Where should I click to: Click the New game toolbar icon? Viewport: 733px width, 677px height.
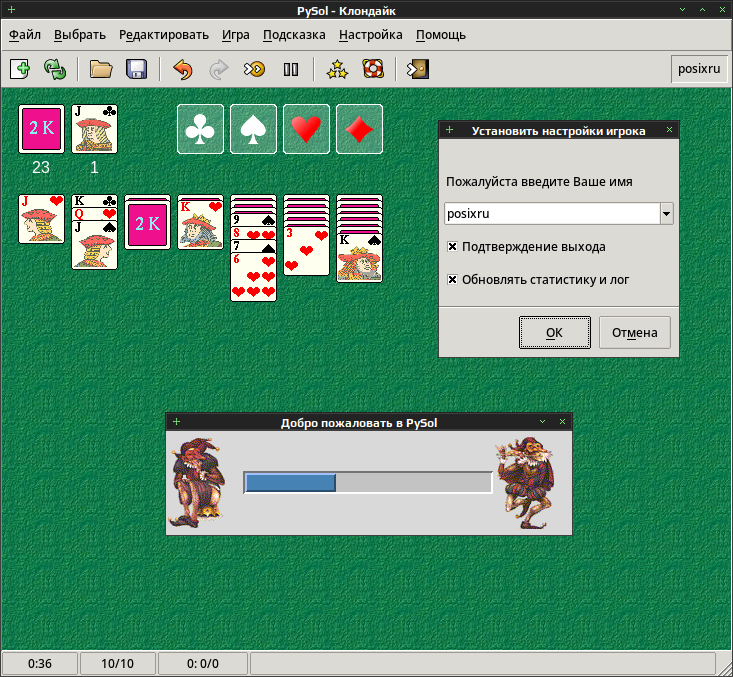click(20, 69)
